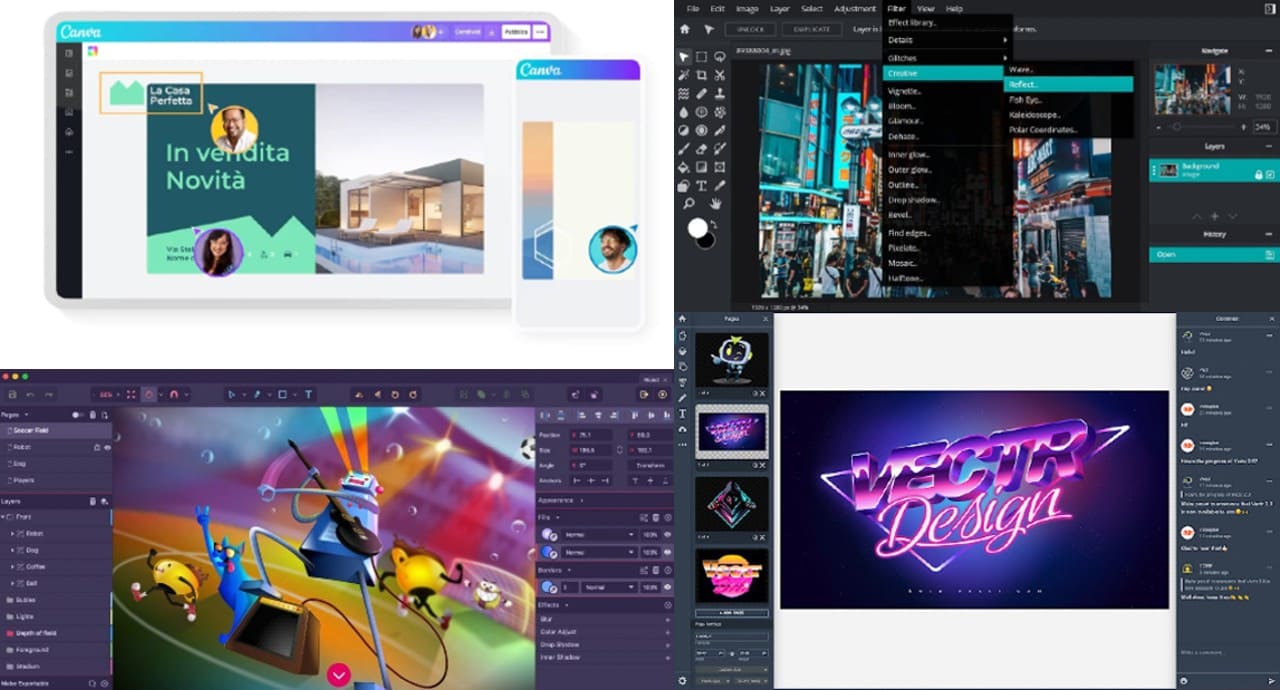Hide the Border using its eye icon
The height and width of the screenshot is (690, 1280).
(667, 587)
